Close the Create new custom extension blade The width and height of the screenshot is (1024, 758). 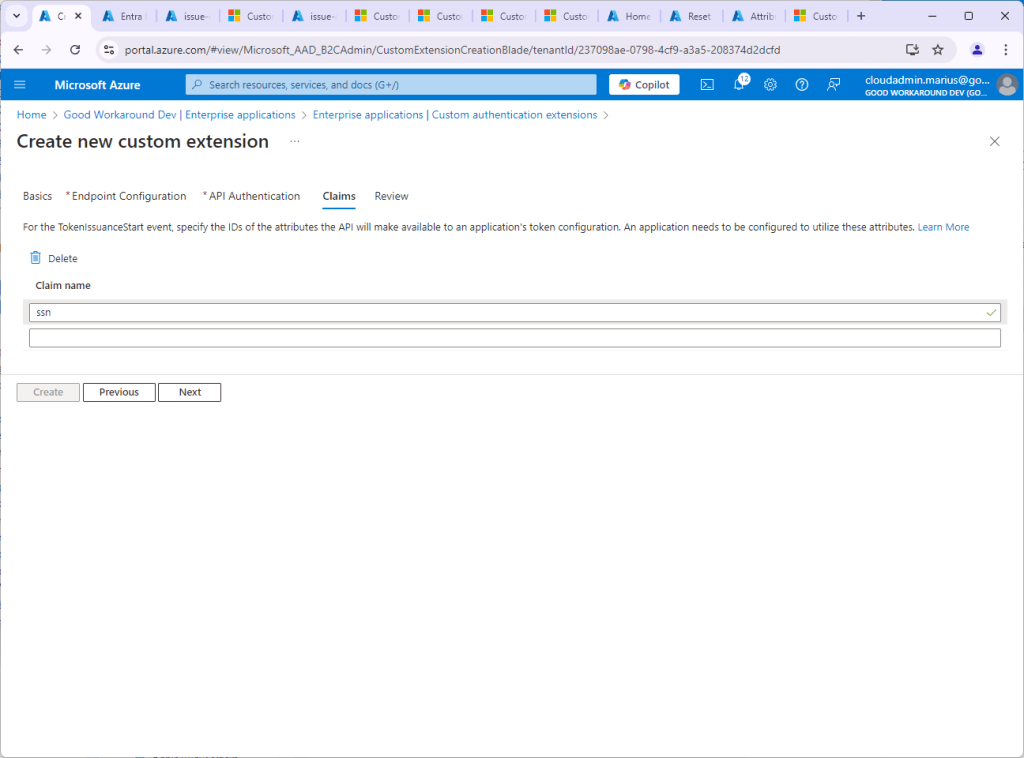click(x=994, y=142)
